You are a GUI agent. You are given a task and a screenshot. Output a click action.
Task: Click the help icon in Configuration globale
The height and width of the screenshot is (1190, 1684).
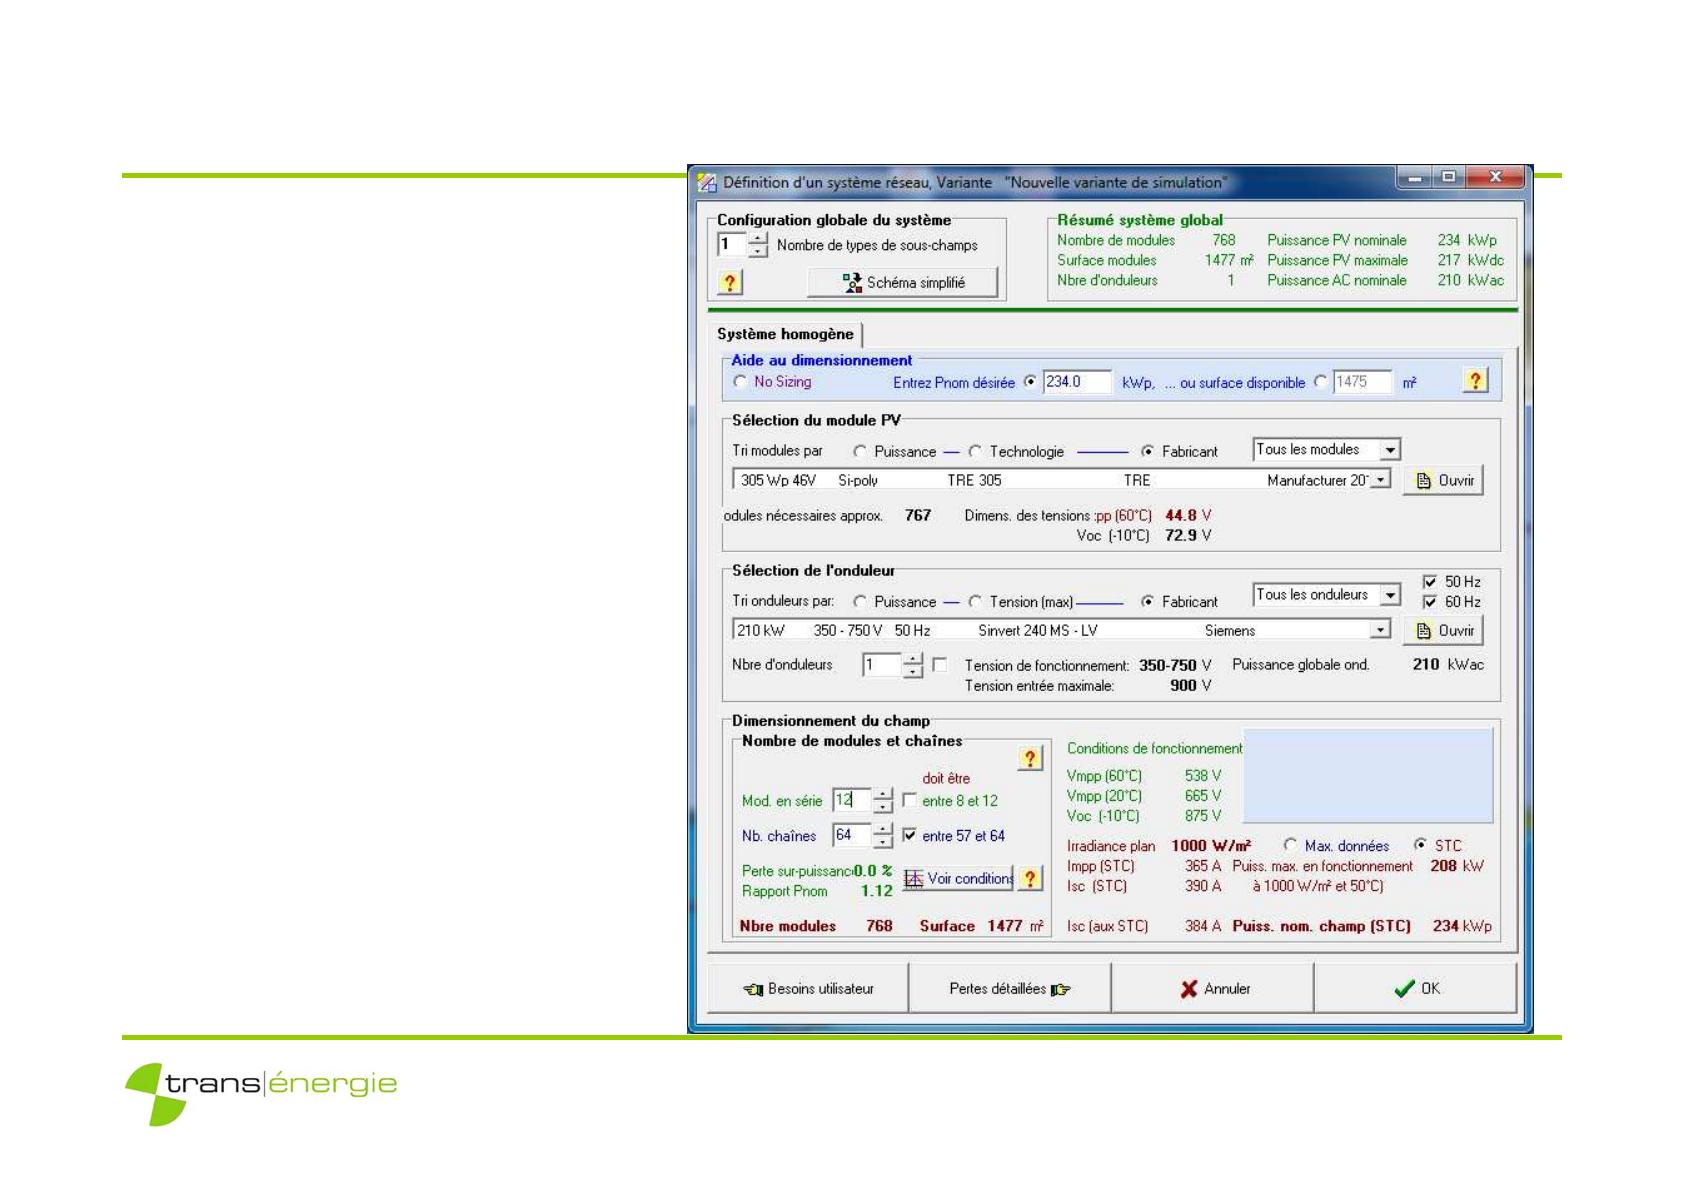tap(729, 282)
